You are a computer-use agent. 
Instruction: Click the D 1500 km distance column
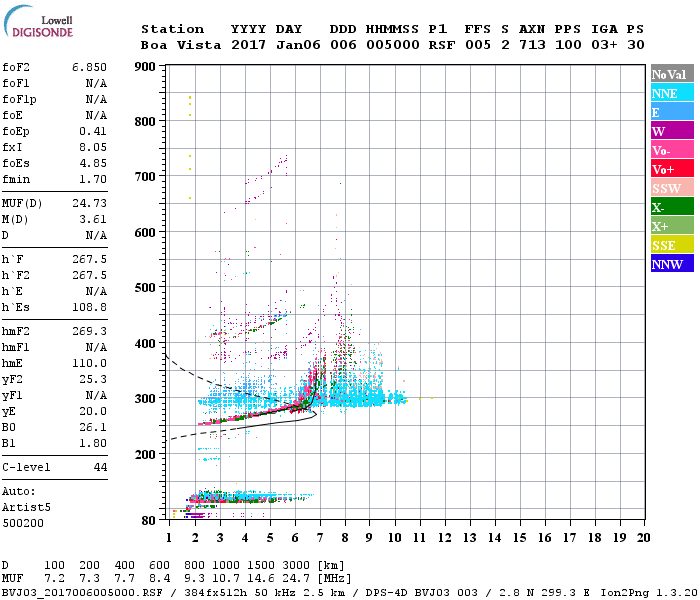coord(261,566)
